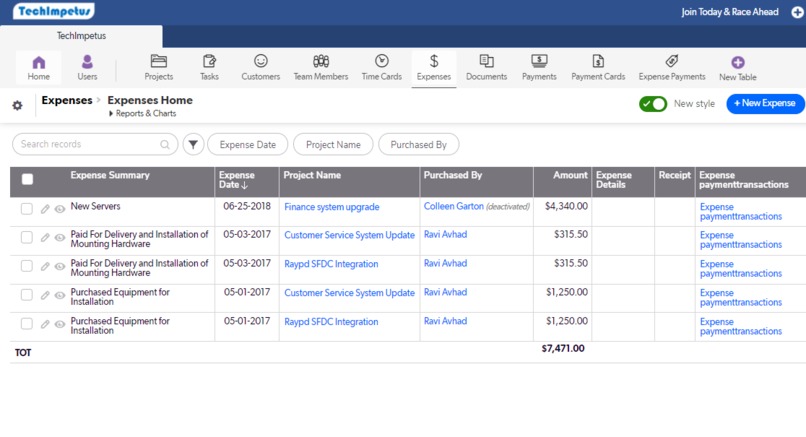Click the Purchased By column header

coord(452,175)
